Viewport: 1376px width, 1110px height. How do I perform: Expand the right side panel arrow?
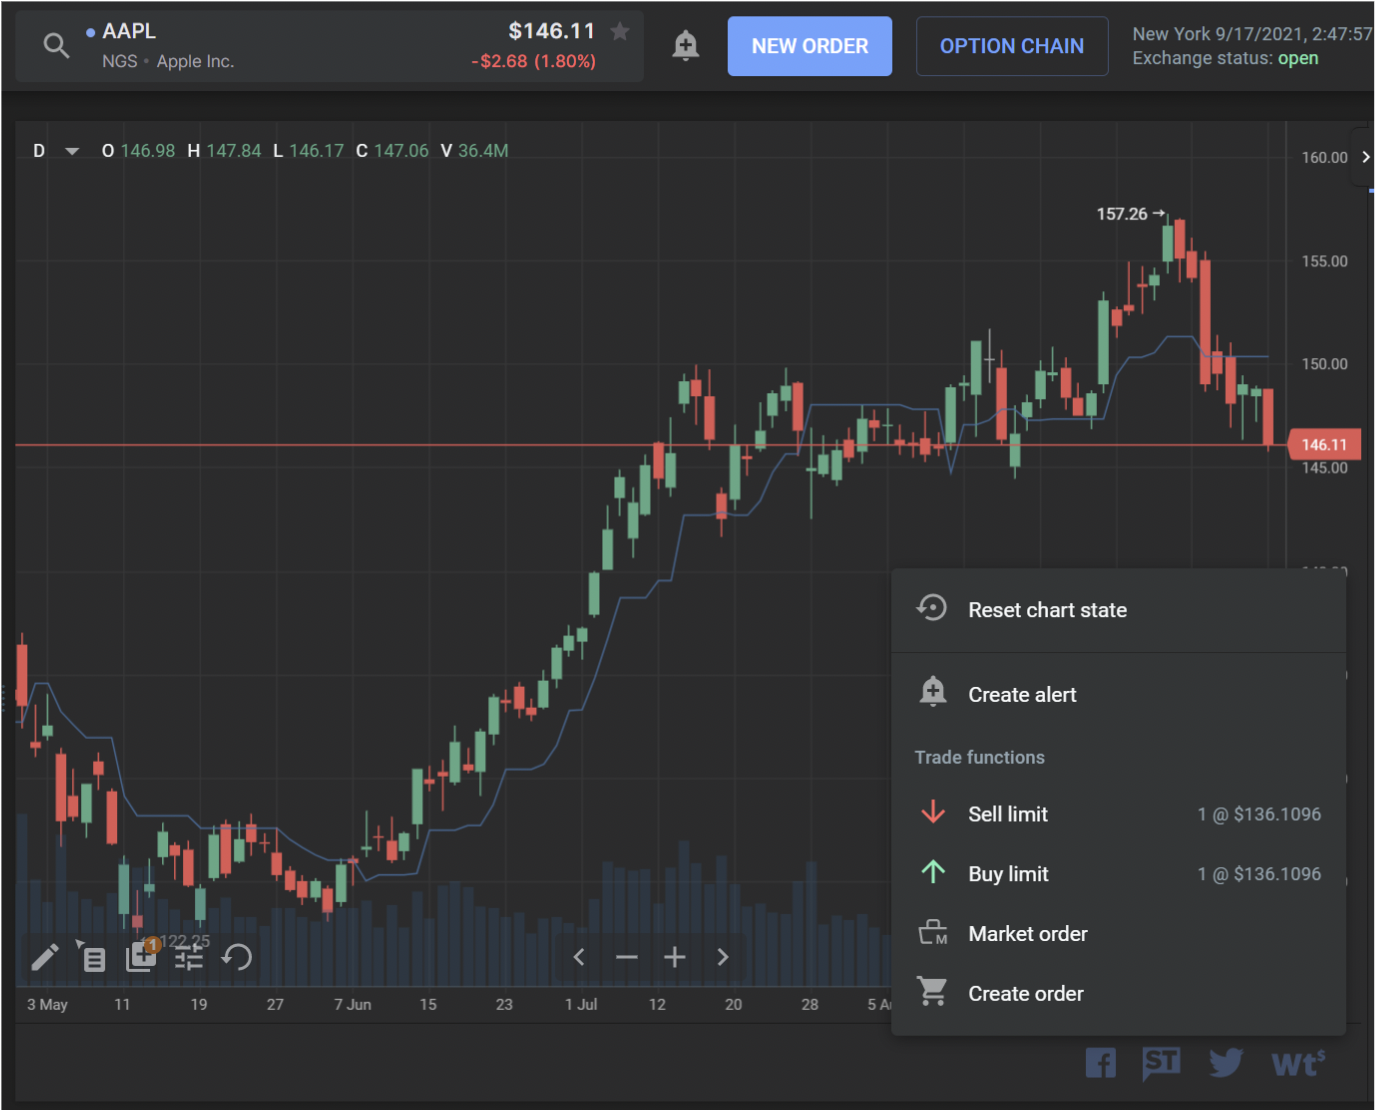[1365, 157]
